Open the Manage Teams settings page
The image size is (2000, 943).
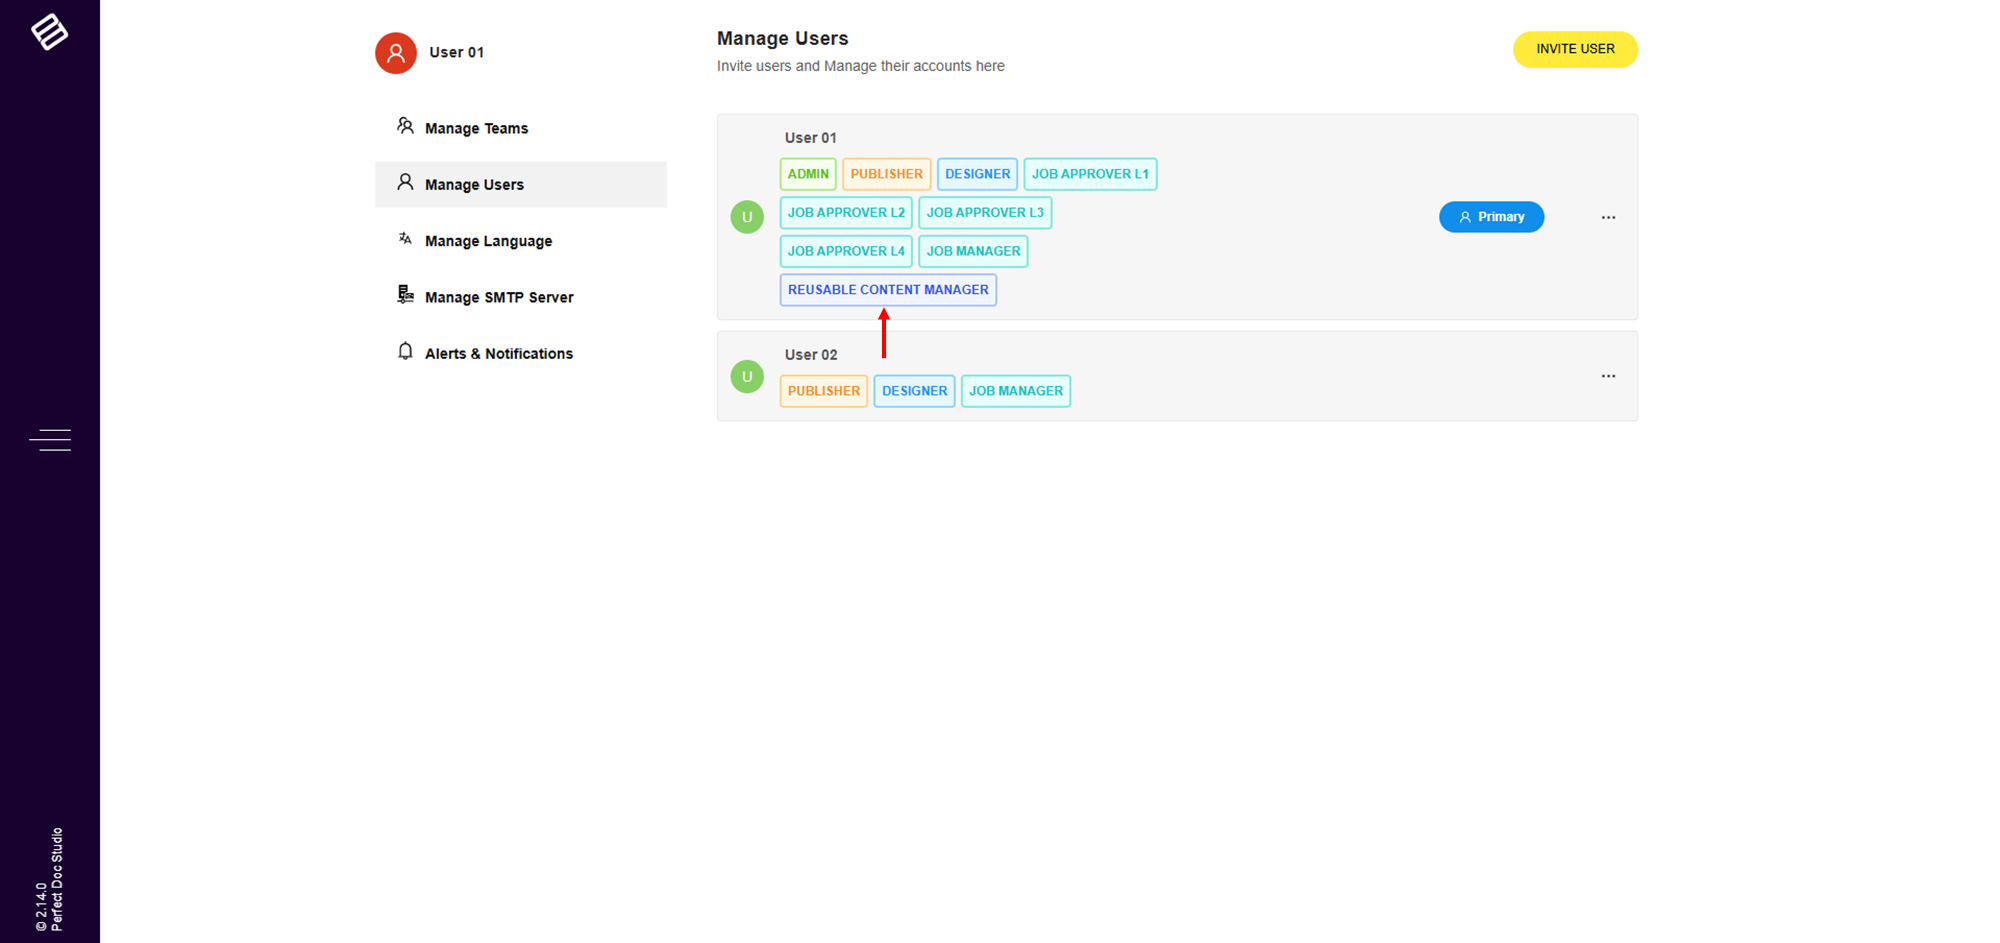476,129
